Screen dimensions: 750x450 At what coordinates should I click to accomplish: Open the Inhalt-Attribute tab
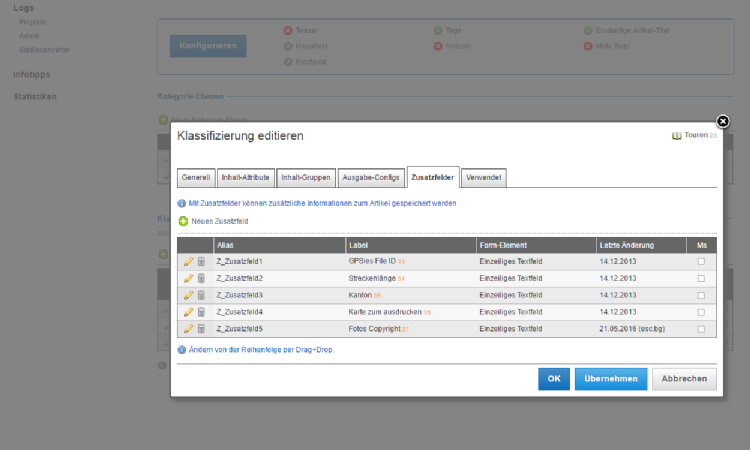[245, 177]
